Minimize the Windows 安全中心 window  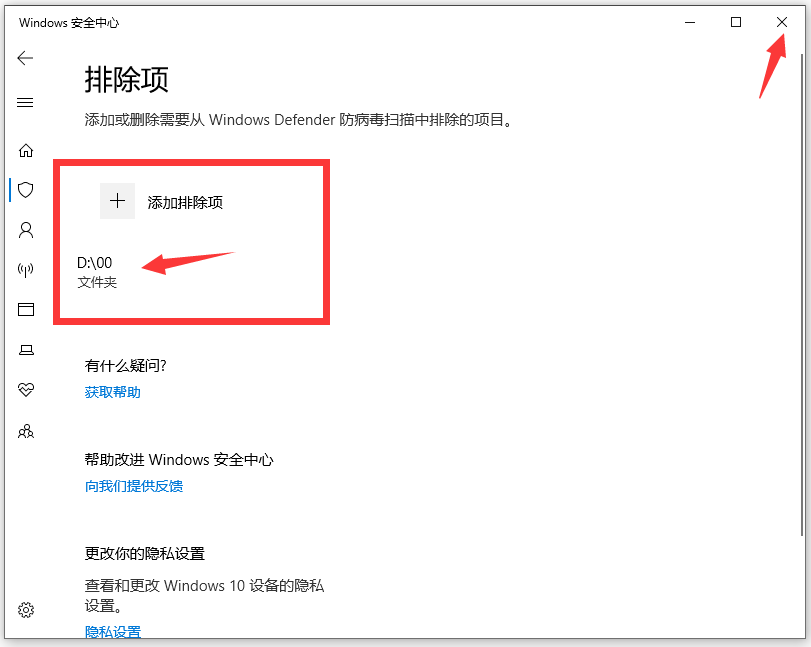(x=690, y=22)
